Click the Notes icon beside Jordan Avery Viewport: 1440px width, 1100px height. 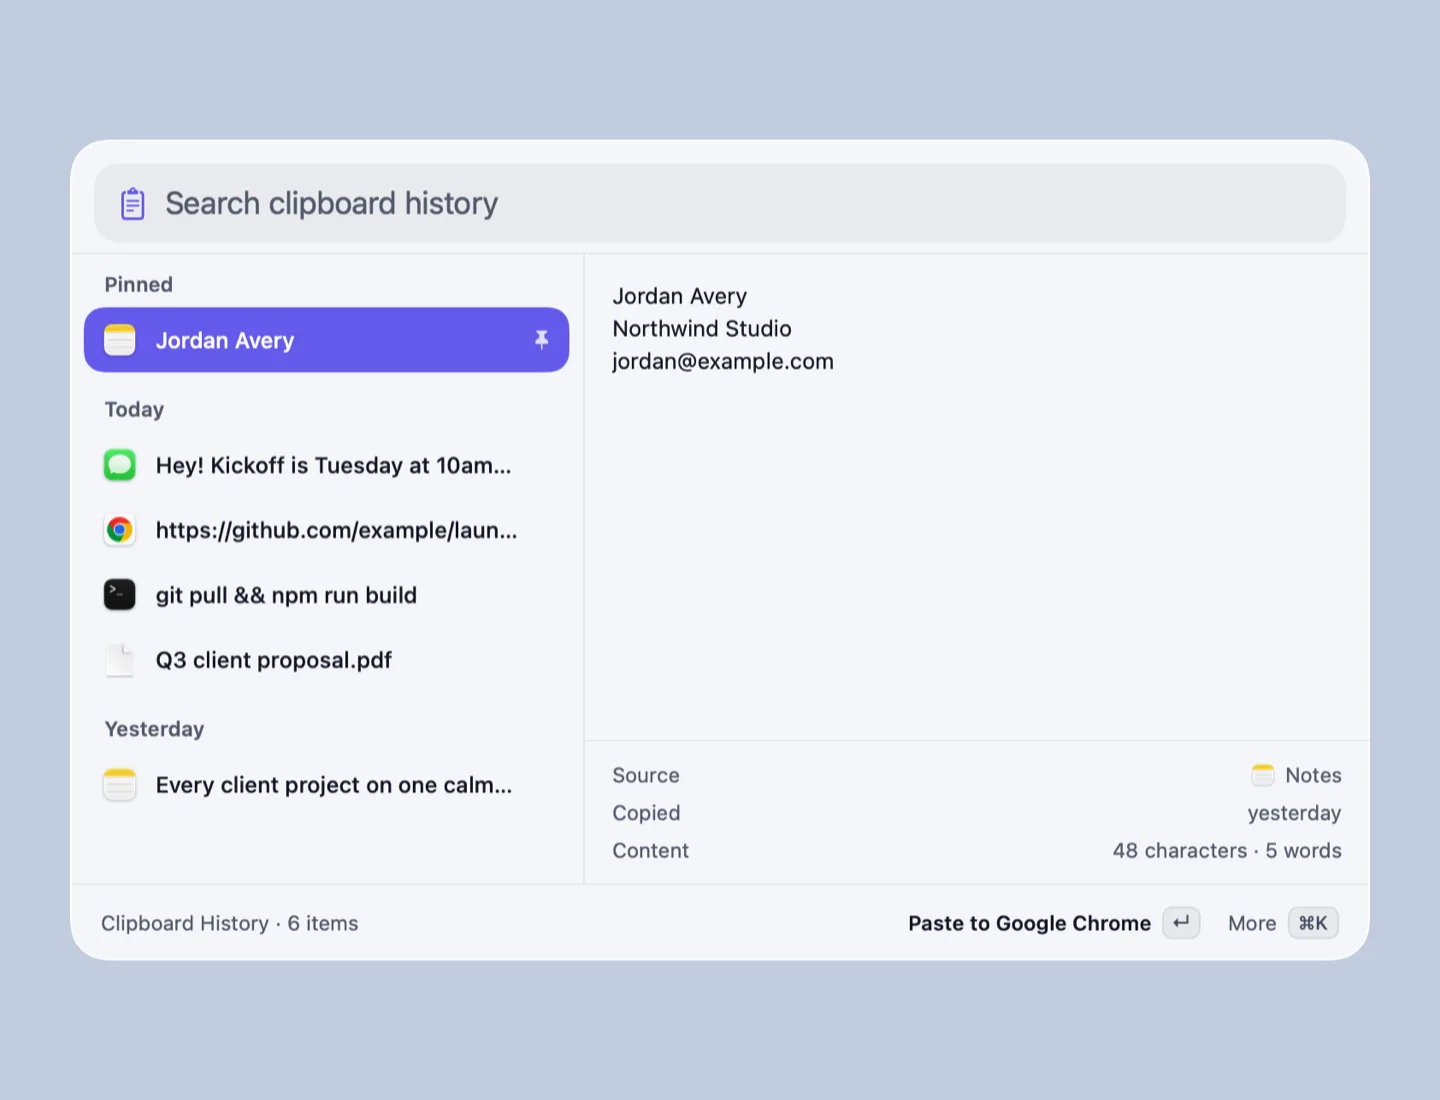pos(120,340)
